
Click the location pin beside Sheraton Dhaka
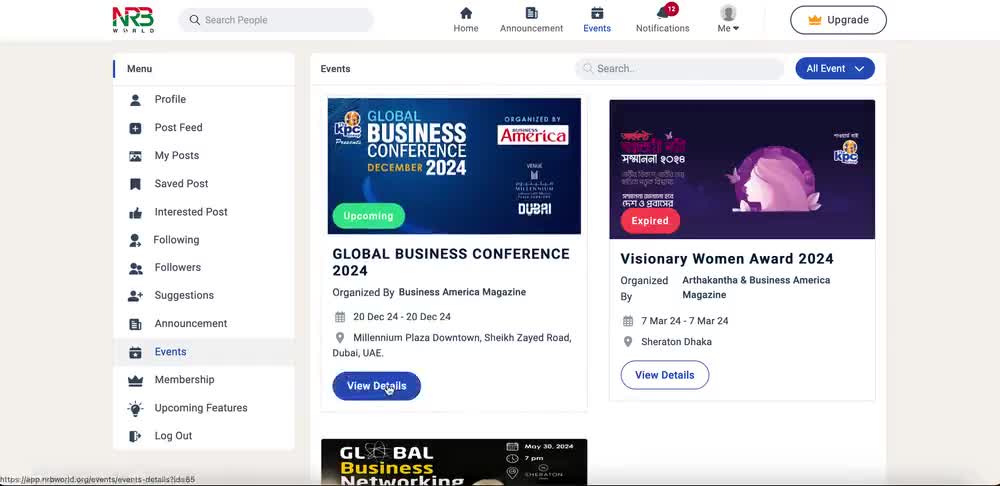point(628,342)
